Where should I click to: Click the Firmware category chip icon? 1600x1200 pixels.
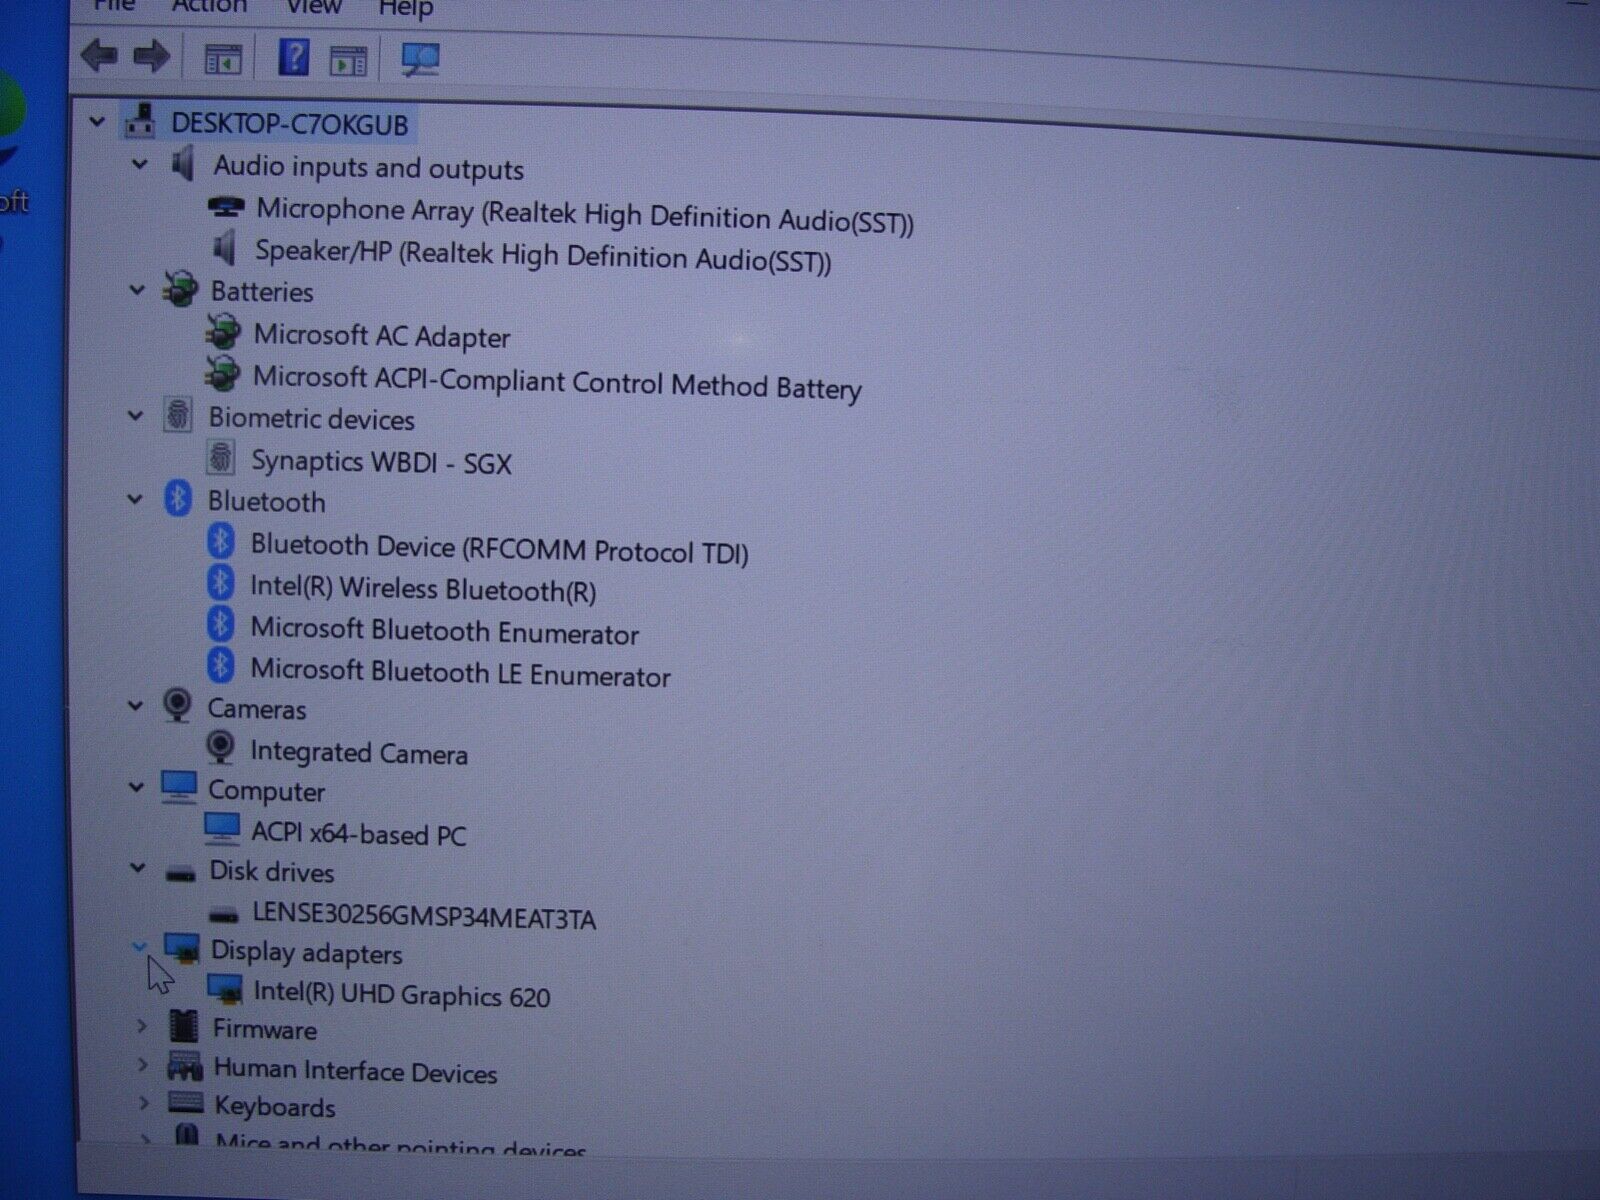pyautogui.click(x=183, y=1026)
